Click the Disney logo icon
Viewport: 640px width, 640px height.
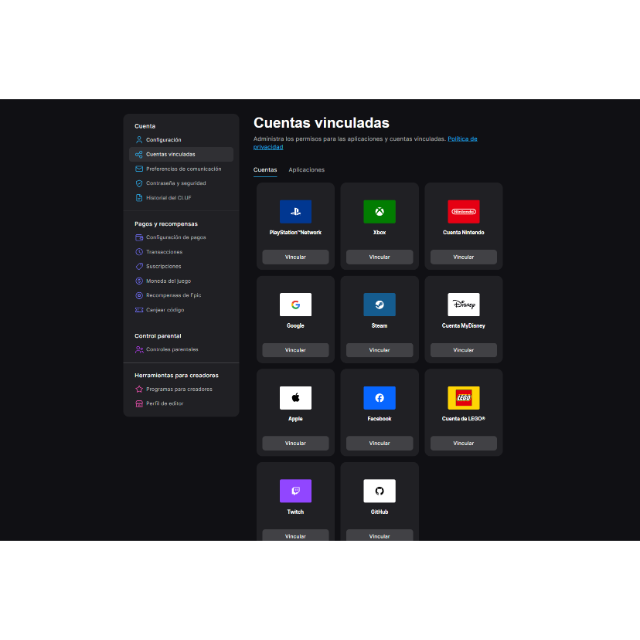463,304
